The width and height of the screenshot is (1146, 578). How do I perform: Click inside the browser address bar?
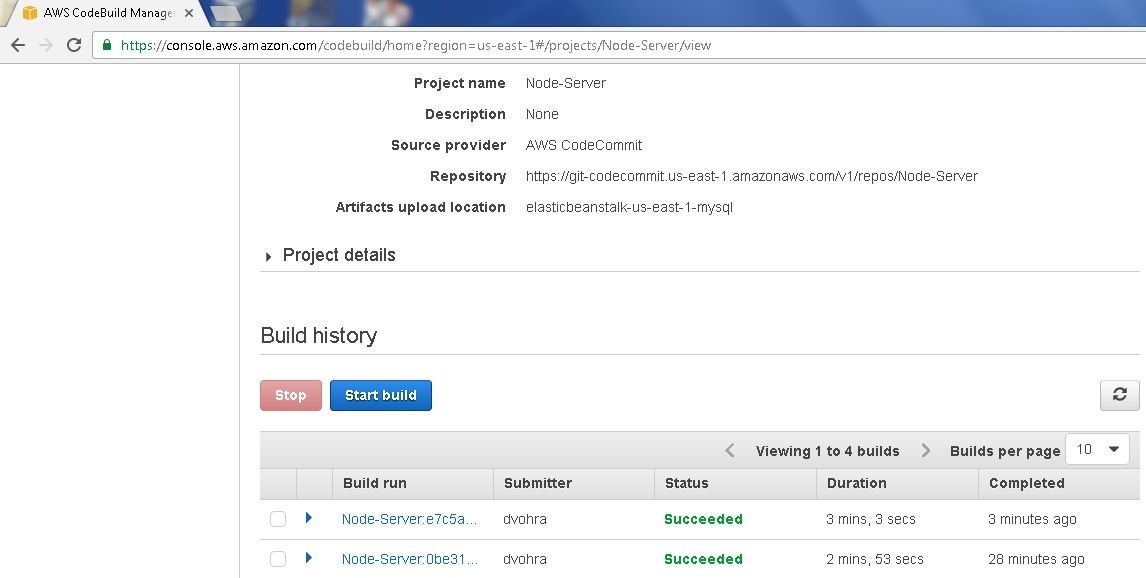(400, 45)
